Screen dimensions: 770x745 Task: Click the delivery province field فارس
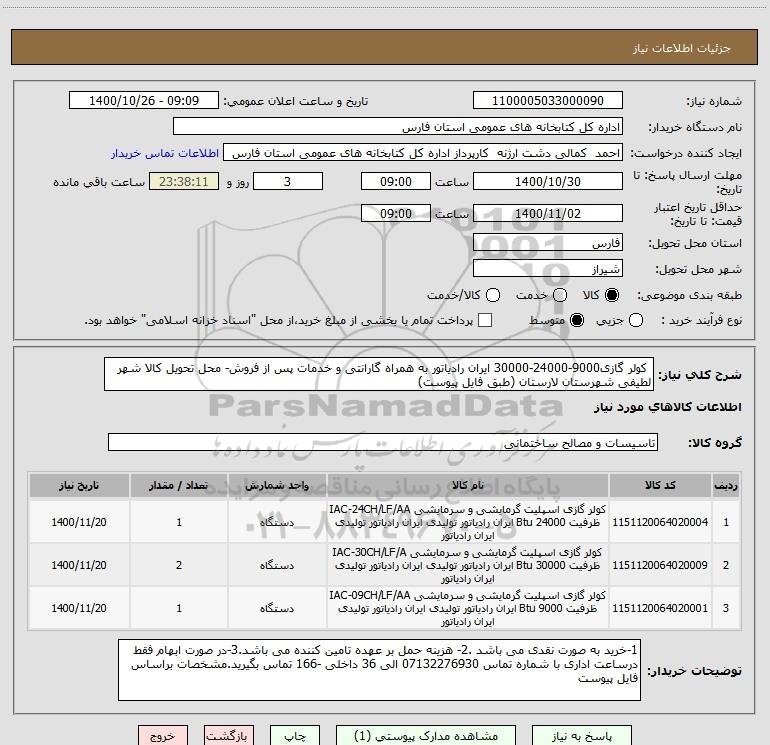(x=548, y=242)
